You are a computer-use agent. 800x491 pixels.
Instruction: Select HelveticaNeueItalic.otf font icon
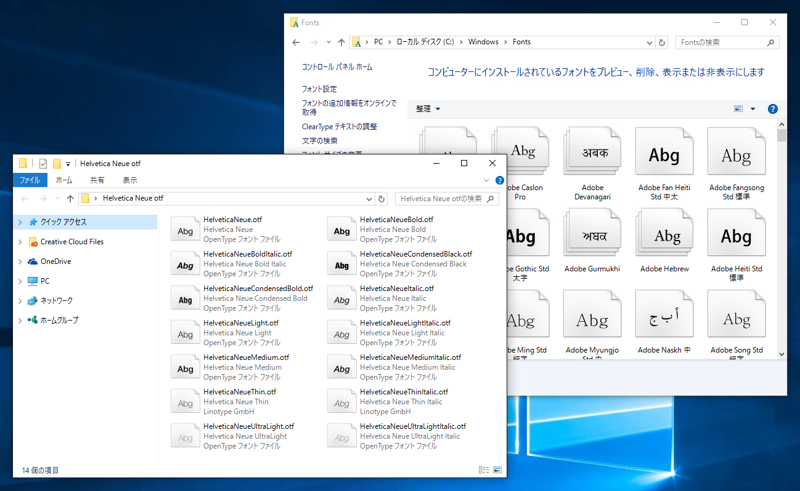341,299
